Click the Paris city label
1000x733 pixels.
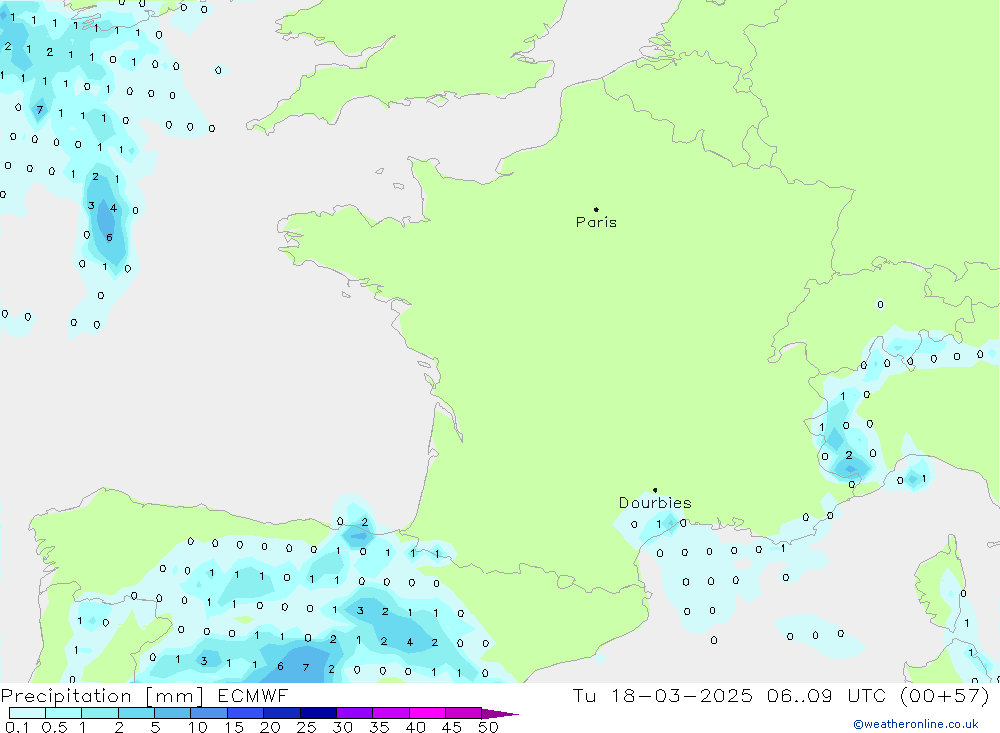pyautogui.click(x=596, y=222)
